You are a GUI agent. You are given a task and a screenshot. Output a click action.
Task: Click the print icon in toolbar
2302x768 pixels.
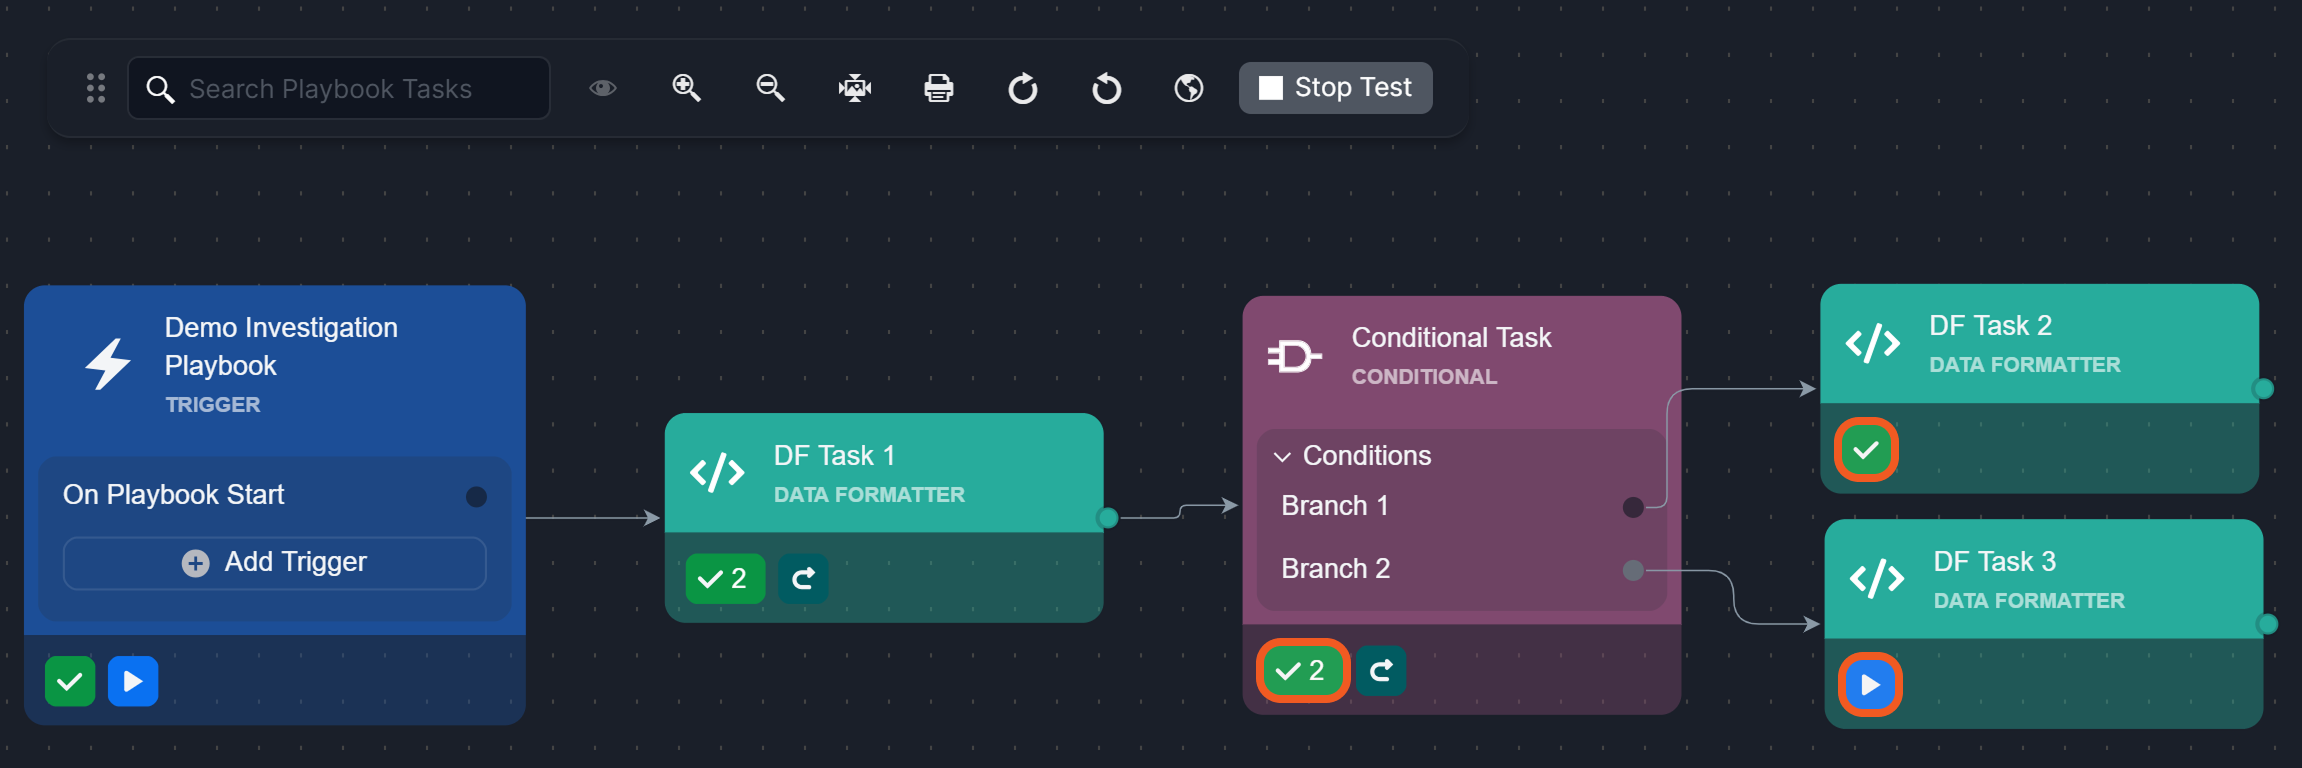pos(938,88)
